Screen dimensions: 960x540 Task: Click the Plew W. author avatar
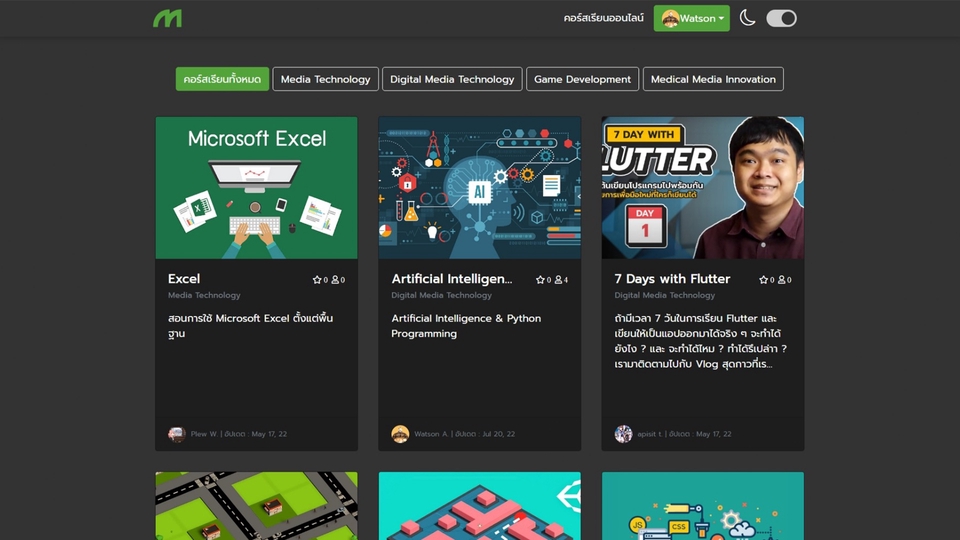pyautogui.click(x=177, y=434)
